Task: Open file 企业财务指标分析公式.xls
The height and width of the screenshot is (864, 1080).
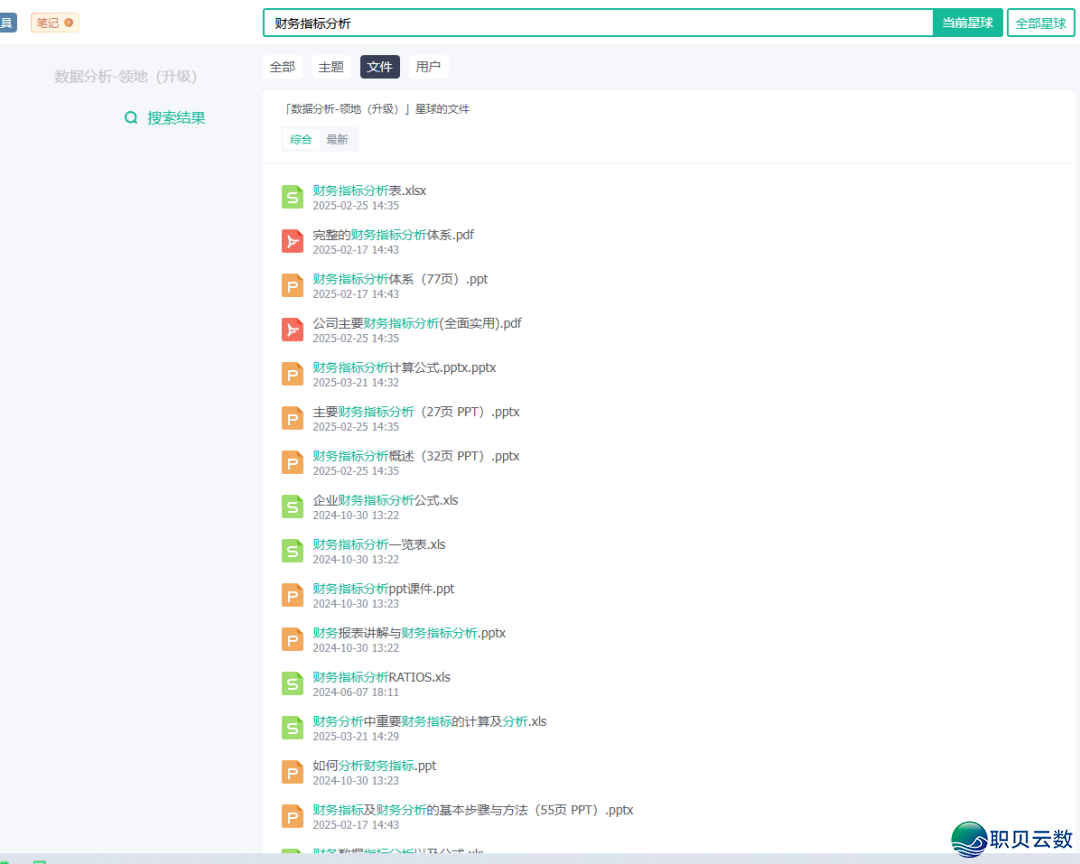Action: 386,500
